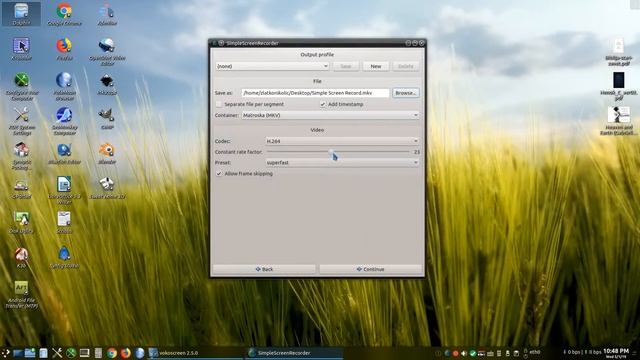The width and height of the screenshot is (640, 360).
Task: Click the eth0 network monitor in tray
Action: (x=533, y=352)
